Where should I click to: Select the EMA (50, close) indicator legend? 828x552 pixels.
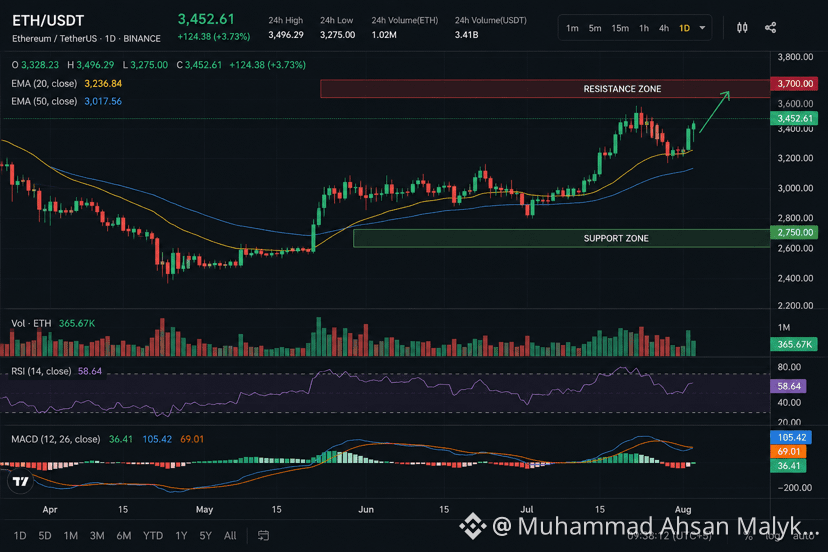pos(44,101)
